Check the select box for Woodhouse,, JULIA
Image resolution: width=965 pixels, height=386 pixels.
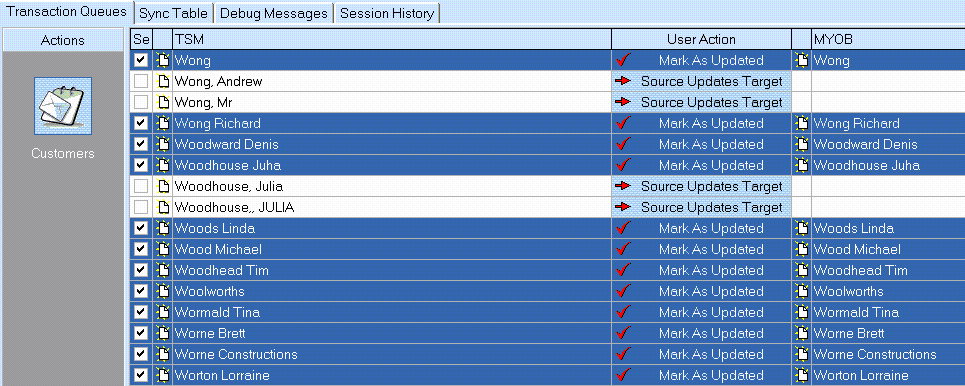click(x=142, y=207)
